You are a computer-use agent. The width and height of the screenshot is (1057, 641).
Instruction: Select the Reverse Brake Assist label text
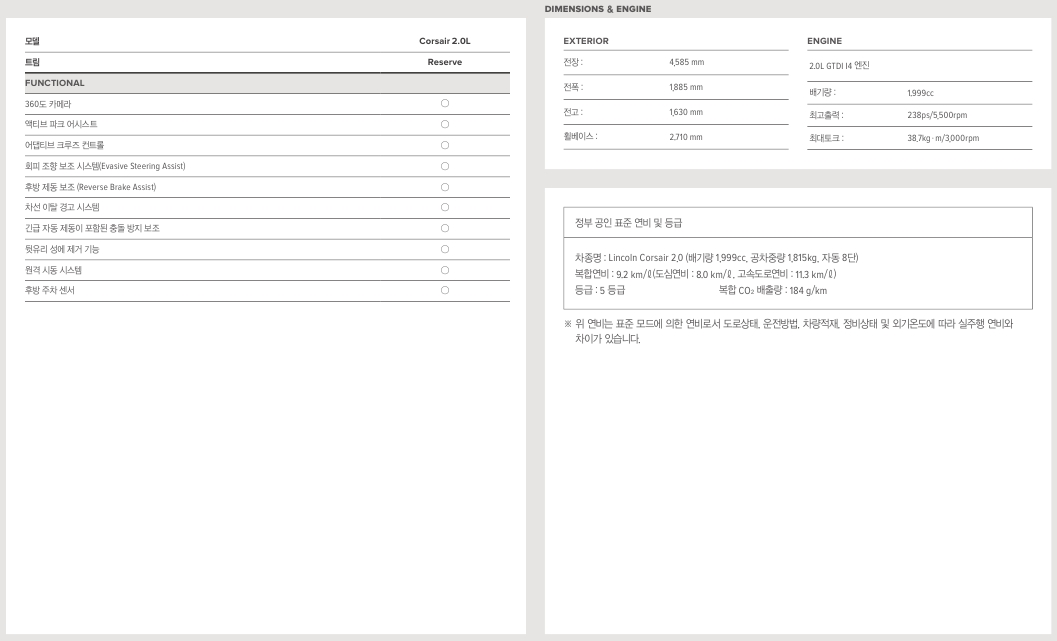coord(90,187)
